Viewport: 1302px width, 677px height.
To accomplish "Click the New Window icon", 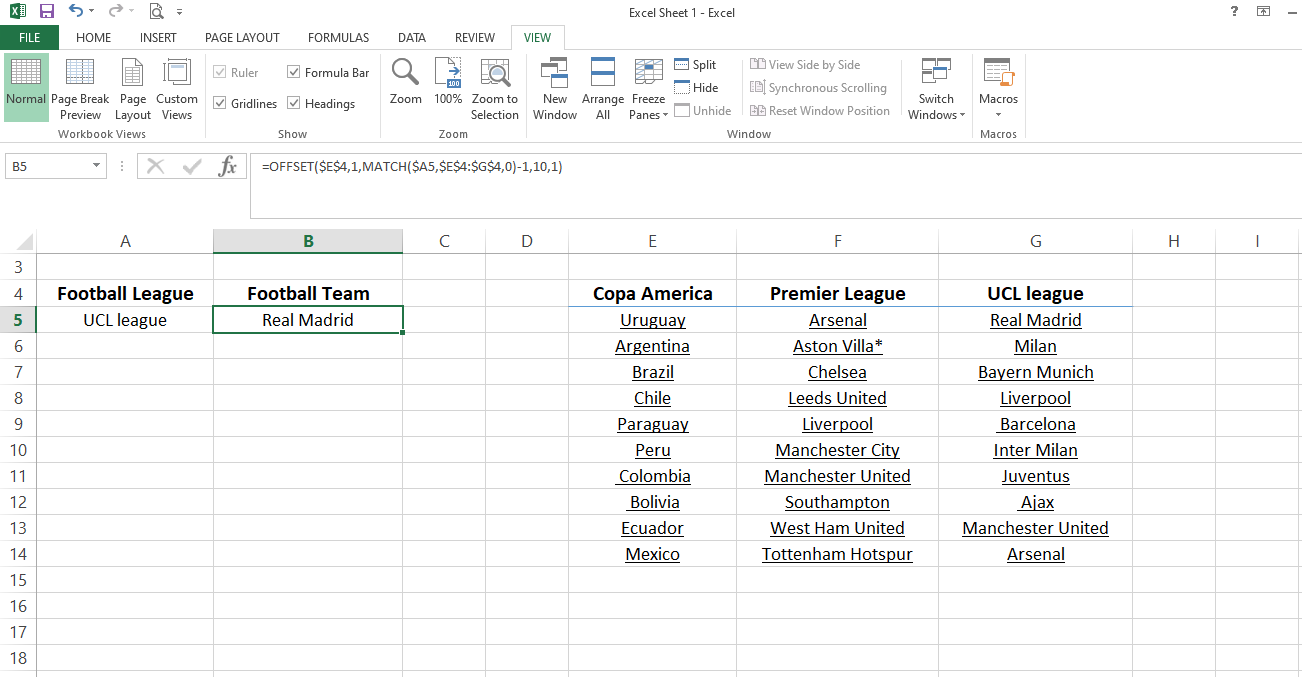I will 554,88.
